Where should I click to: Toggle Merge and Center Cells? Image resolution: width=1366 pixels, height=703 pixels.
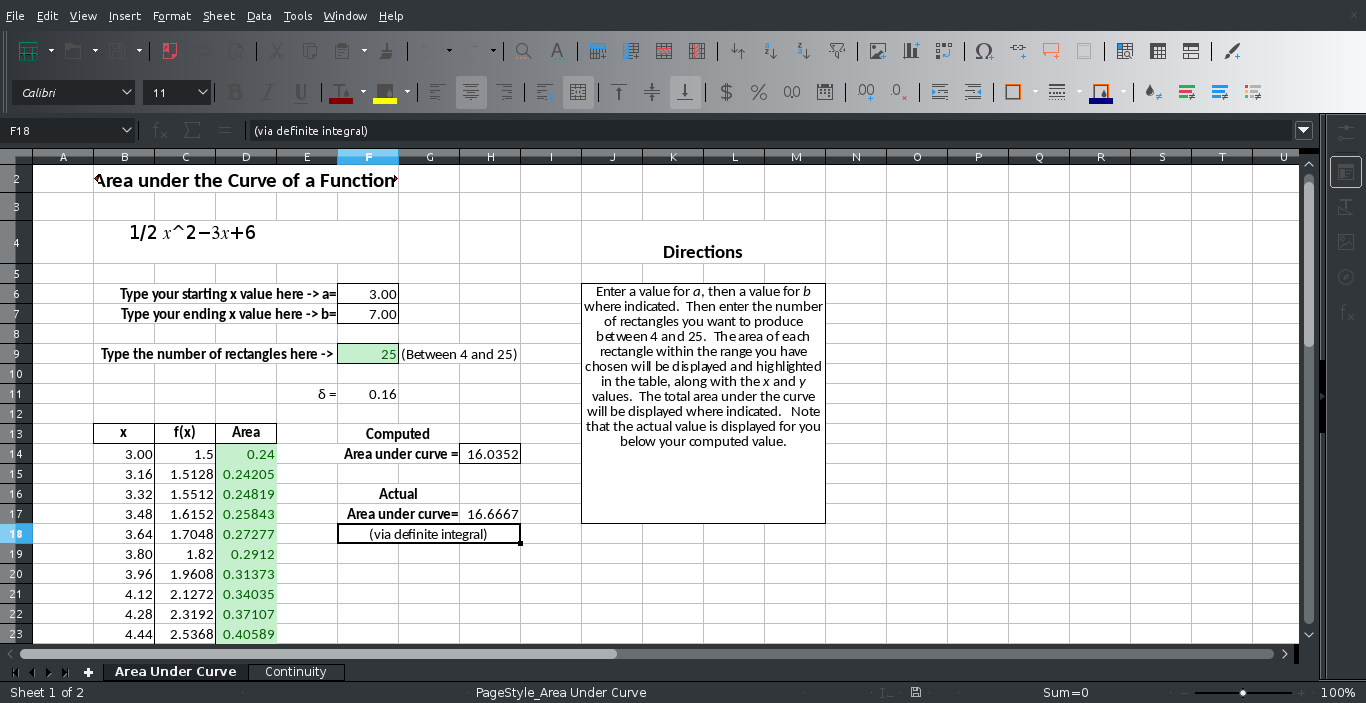577,92
